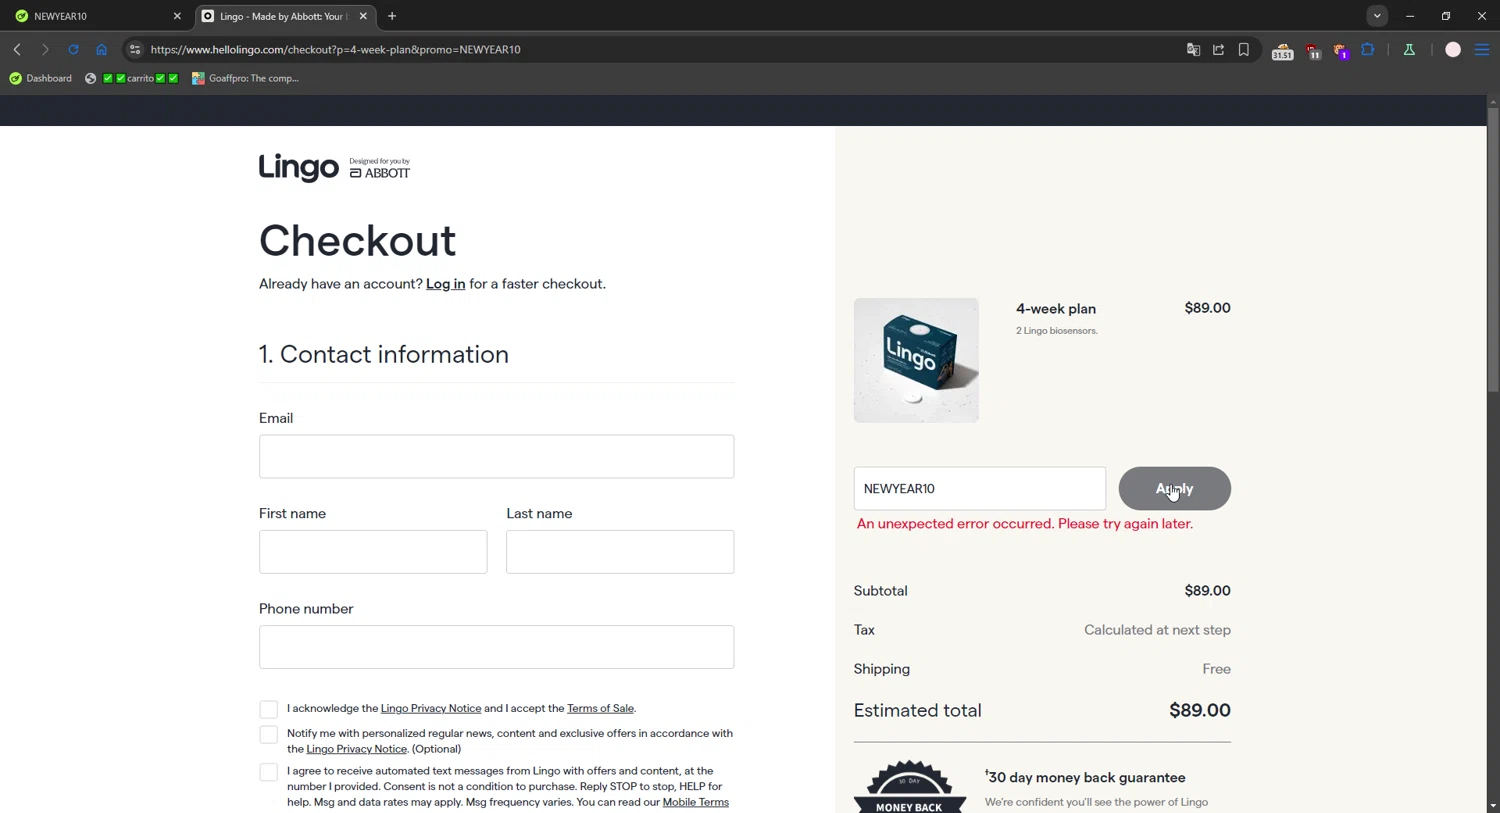Open the Goaffpro bookmark

pyautogui.click(x=246, y=78)
